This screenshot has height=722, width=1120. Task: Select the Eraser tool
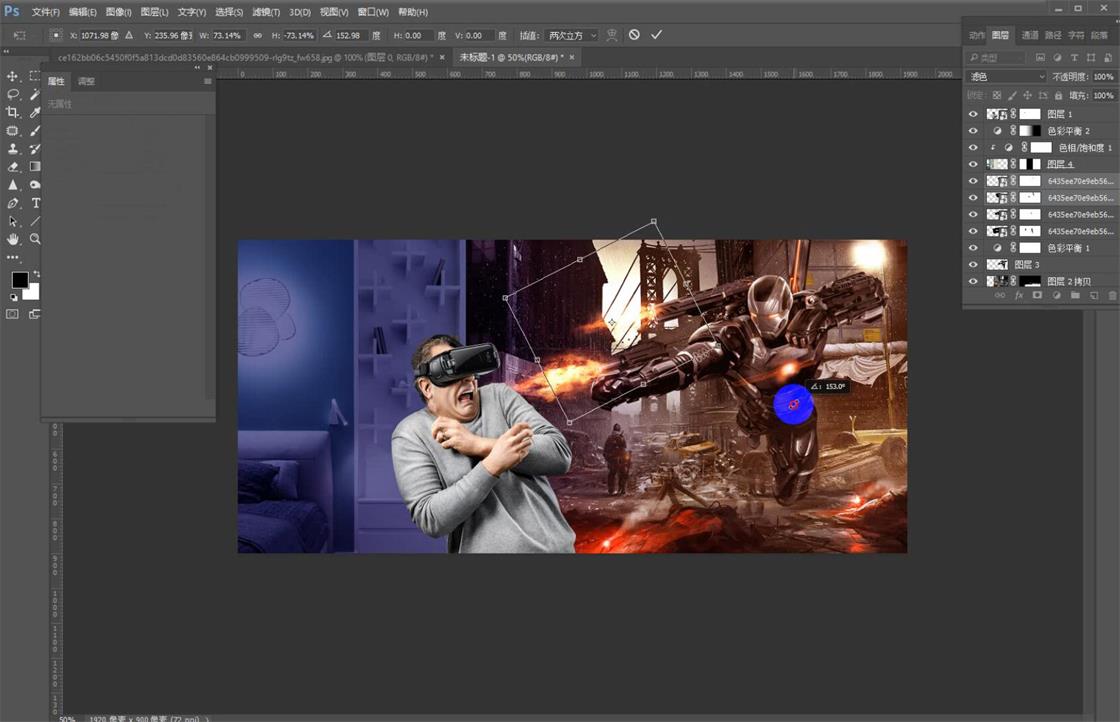click(13, 166)
